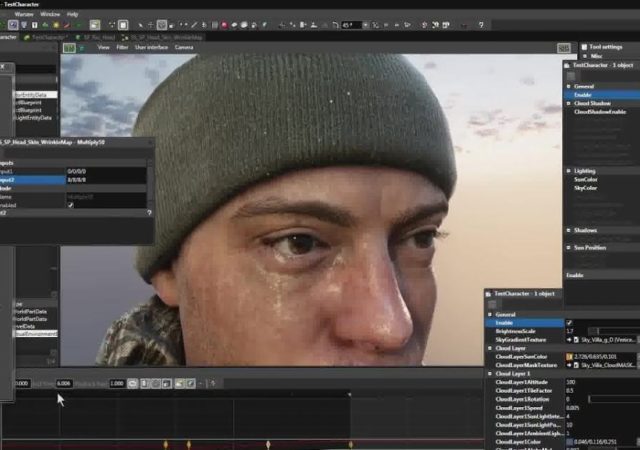
Task: Click the end time field showing 6.000
Action: point(64,383)
